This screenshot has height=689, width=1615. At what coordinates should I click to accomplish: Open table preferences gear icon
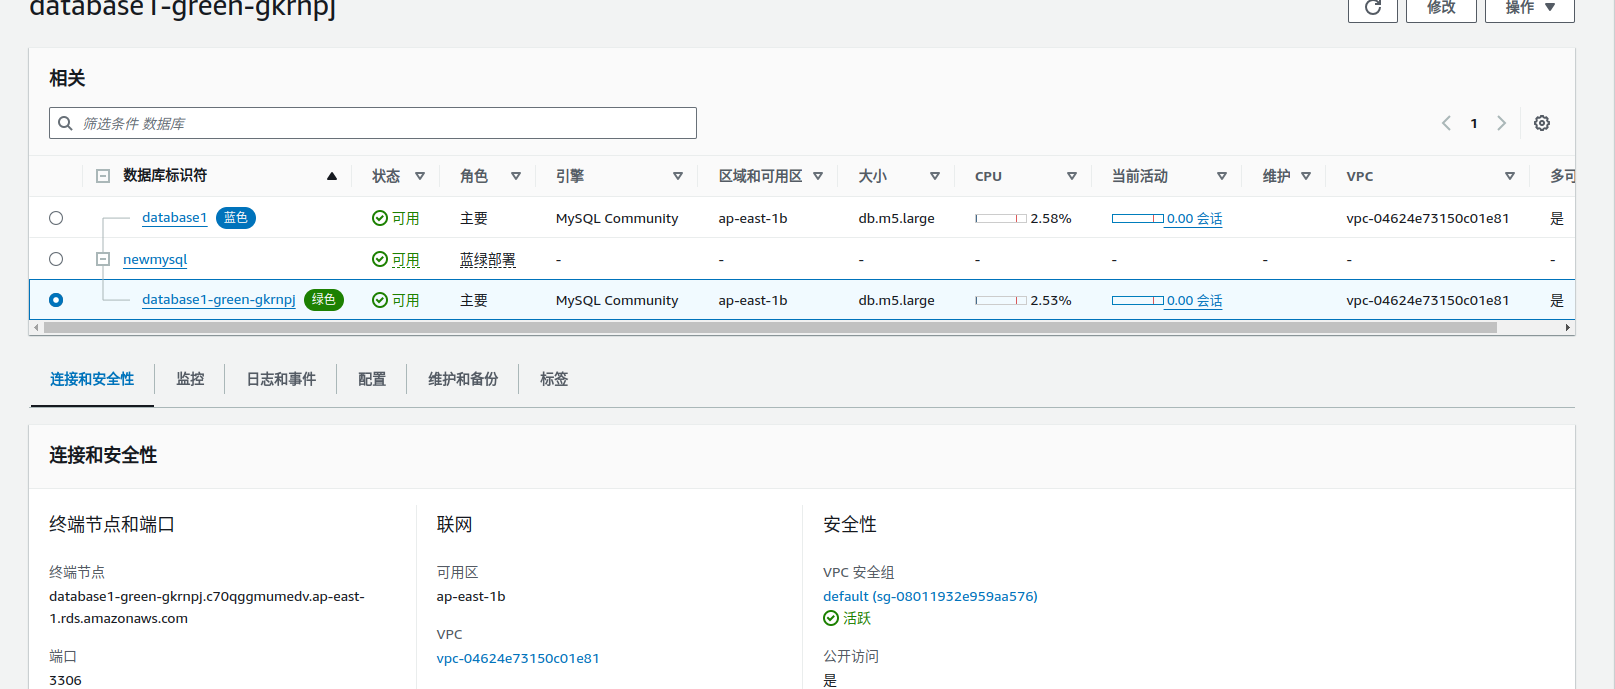(x=1542, y=123)
